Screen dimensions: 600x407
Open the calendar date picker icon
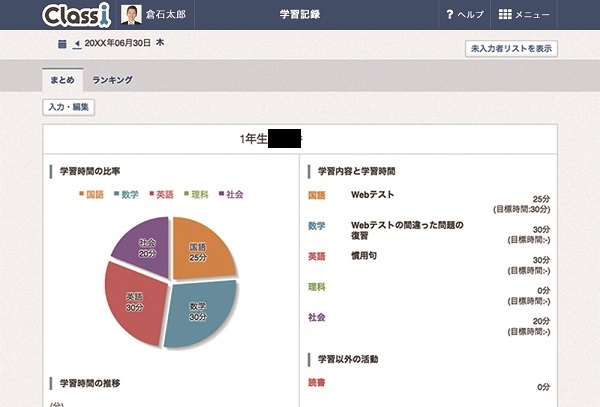pos(62,45)
